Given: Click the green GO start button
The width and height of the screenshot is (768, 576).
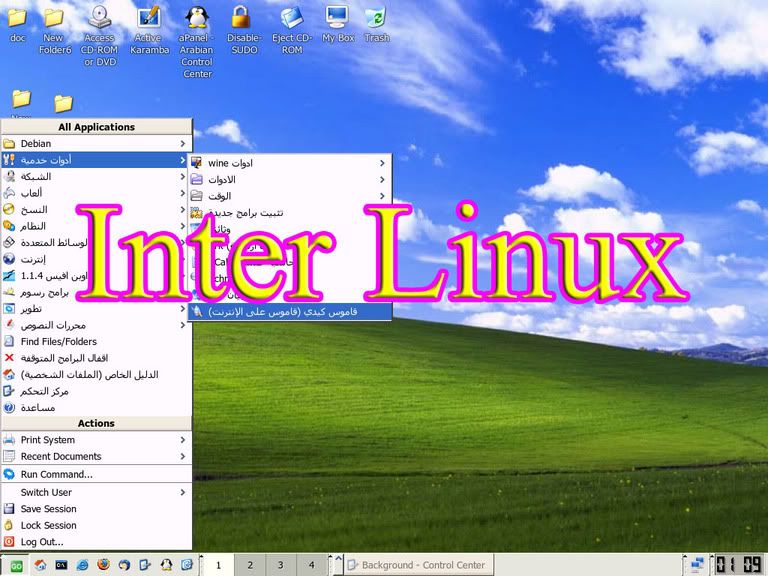Looking at the screenshot, I should pyautogui.click(x=16, y=566).
